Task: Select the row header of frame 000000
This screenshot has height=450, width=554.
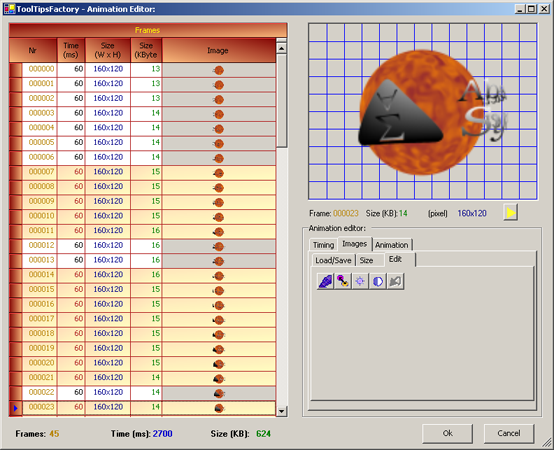Action: [16, 70]
